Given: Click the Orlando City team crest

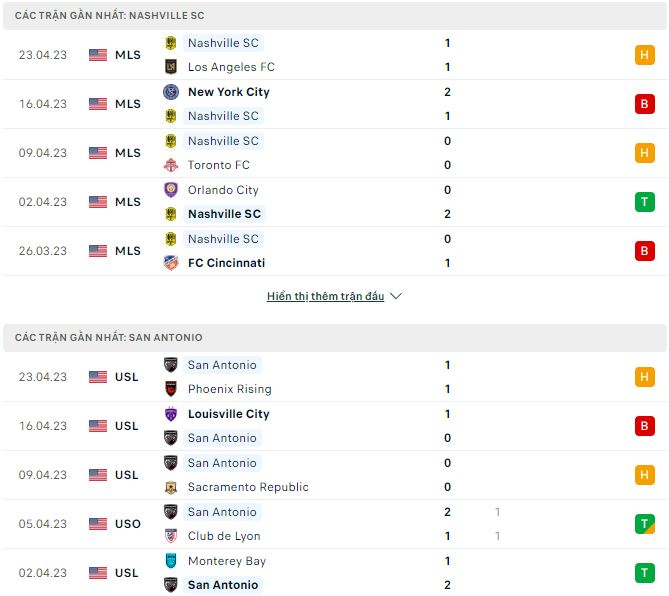Looking at the screenshot, I should pyautogui.click(x=170, y=190).
